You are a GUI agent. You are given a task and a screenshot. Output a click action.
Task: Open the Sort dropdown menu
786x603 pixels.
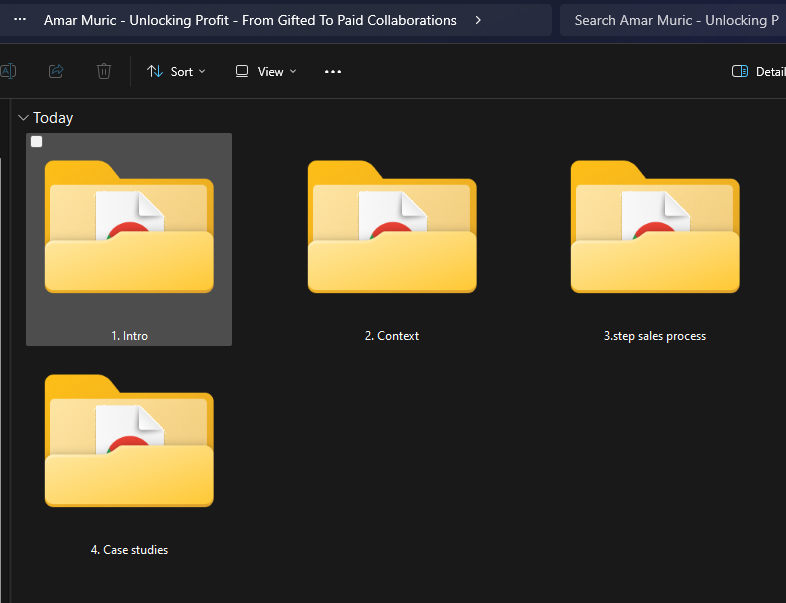click(176, 72)
